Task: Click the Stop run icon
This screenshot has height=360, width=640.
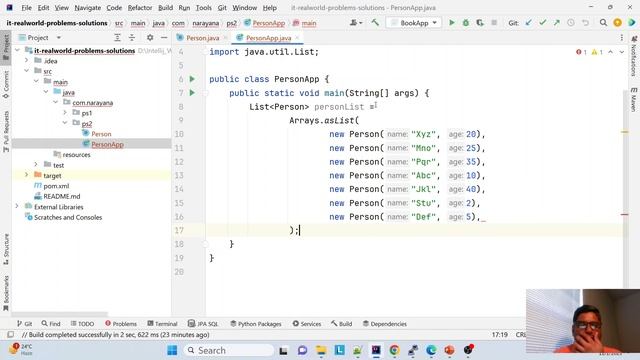Action: 494,23
